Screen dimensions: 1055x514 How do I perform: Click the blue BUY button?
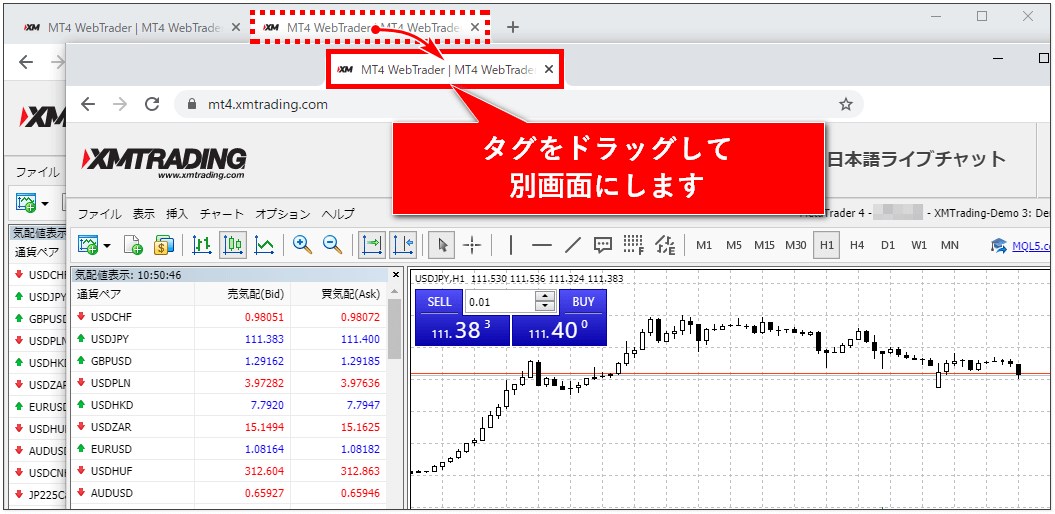point(583,302)
